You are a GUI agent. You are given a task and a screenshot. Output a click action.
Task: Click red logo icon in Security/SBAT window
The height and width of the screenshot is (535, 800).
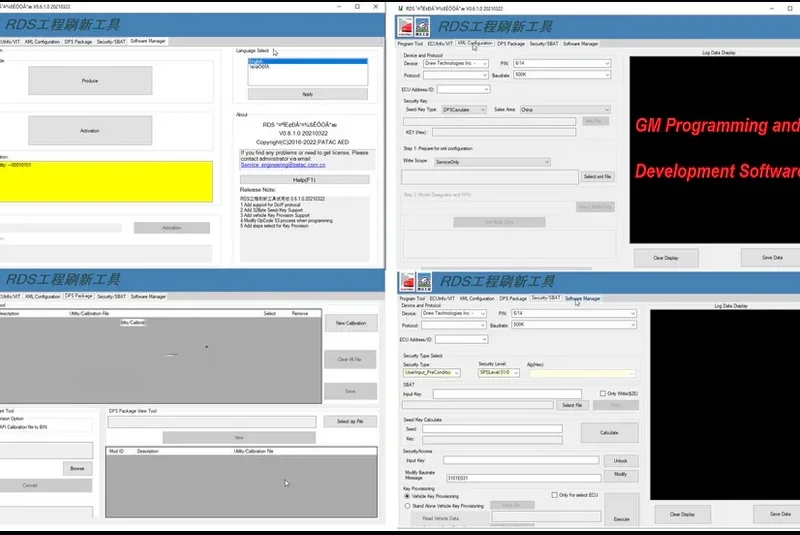click(x=407, y=283)
